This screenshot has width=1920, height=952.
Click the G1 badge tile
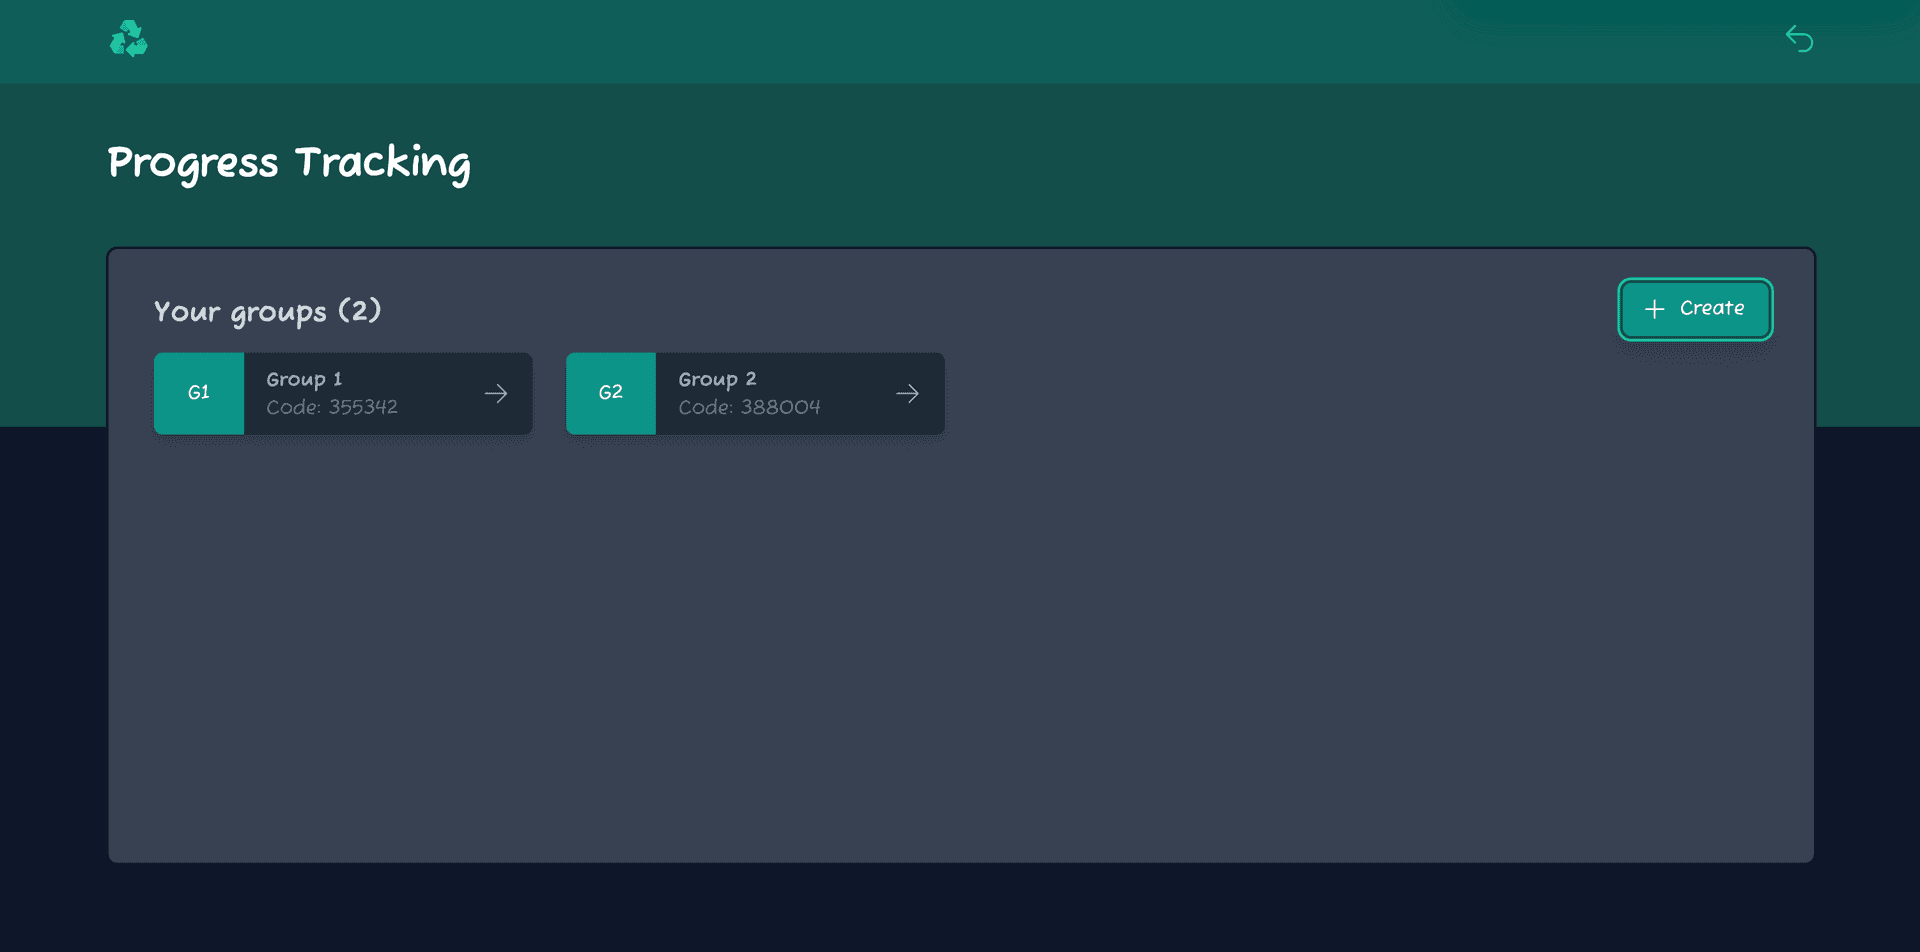point(199,393)
